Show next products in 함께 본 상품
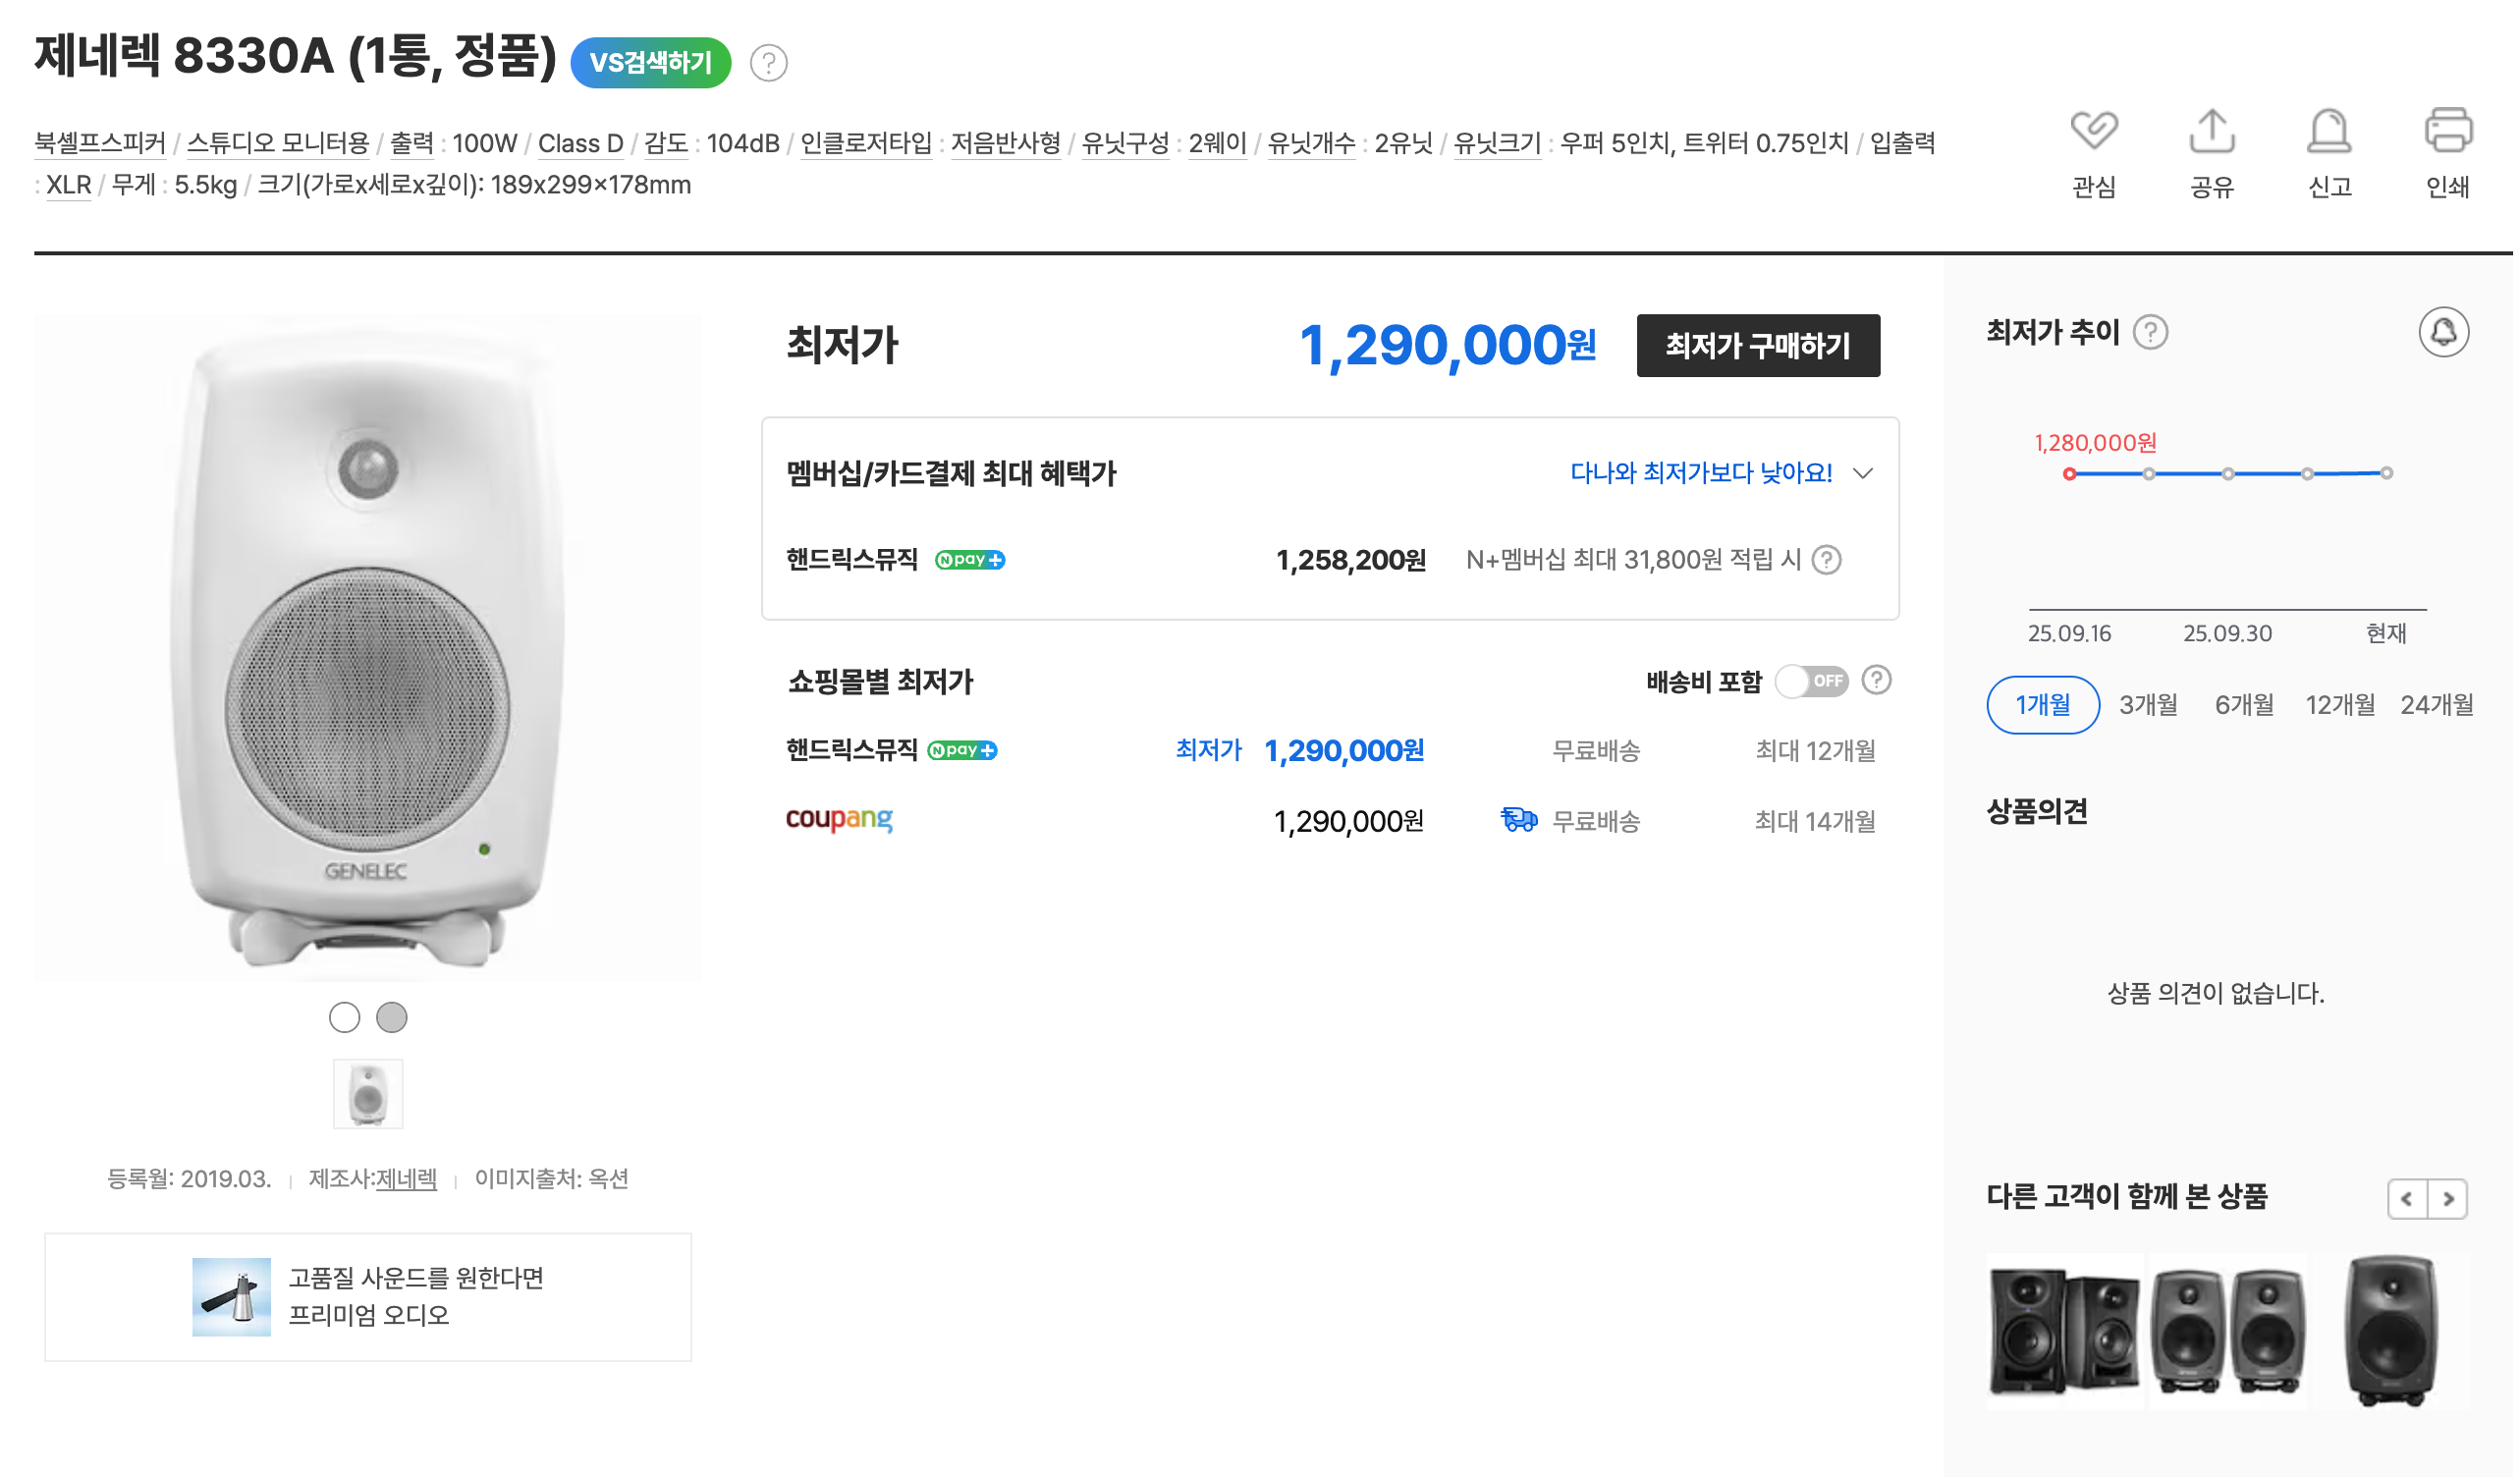2520x1477 pixels. (x=2448, y=1198)
